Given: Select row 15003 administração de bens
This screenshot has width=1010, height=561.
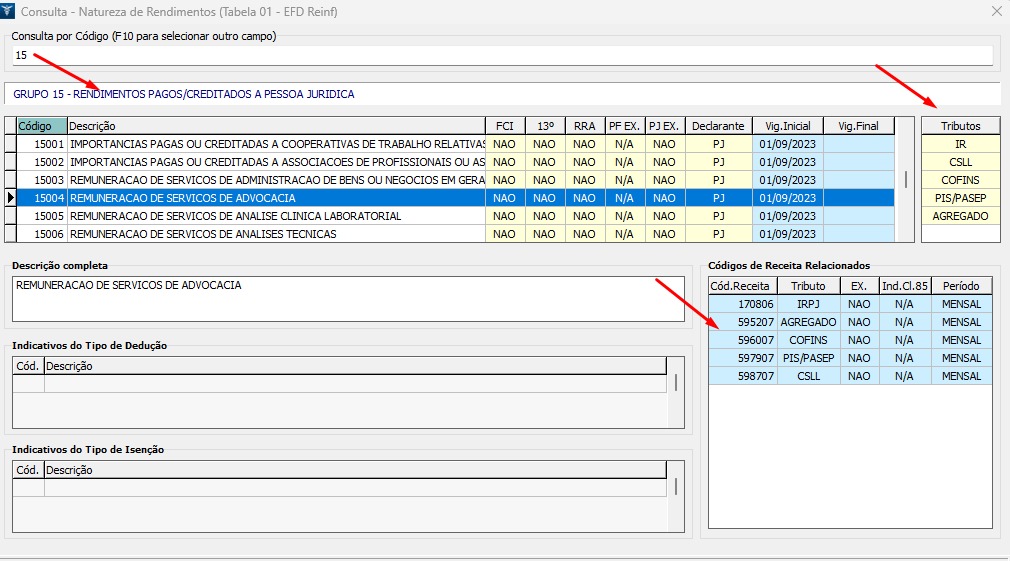Looking at the screenshot, I should 275,180.
